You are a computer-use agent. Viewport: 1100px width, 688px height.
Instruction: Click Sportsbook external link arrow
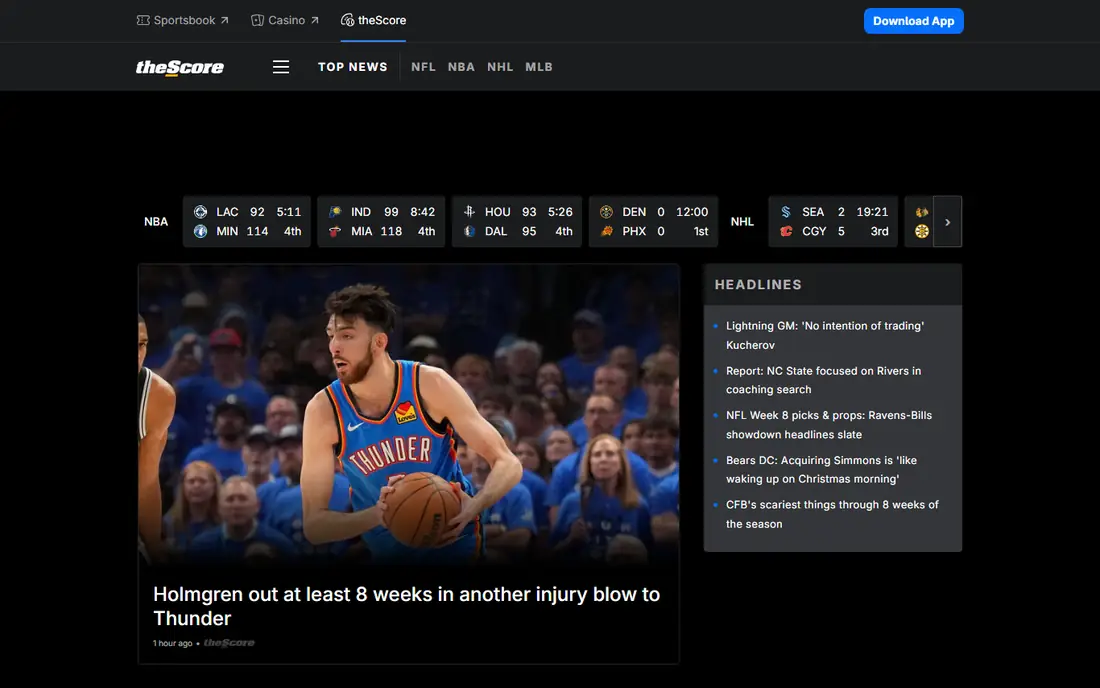pos(224,20)
